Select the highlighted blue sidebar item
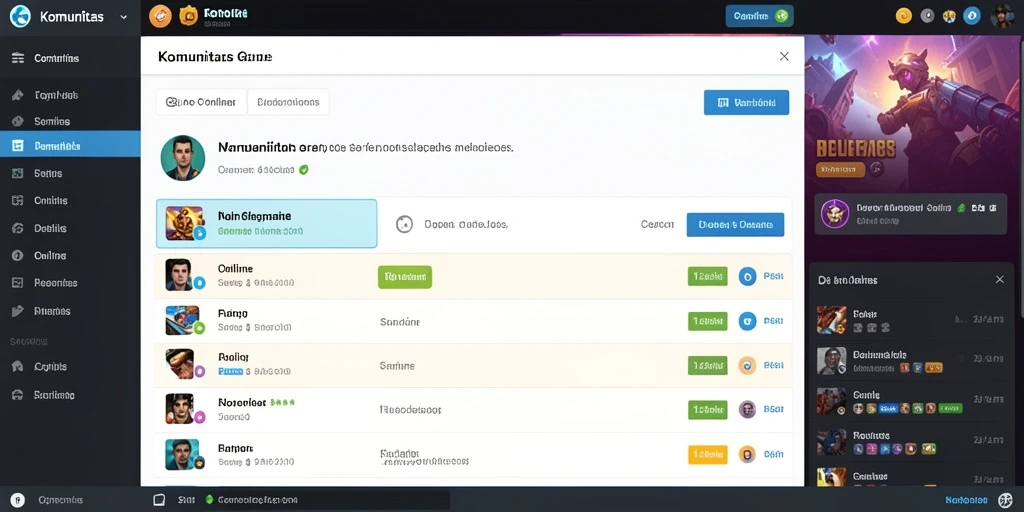Screen dimensions: 1024x512 [x=70, y=146]
